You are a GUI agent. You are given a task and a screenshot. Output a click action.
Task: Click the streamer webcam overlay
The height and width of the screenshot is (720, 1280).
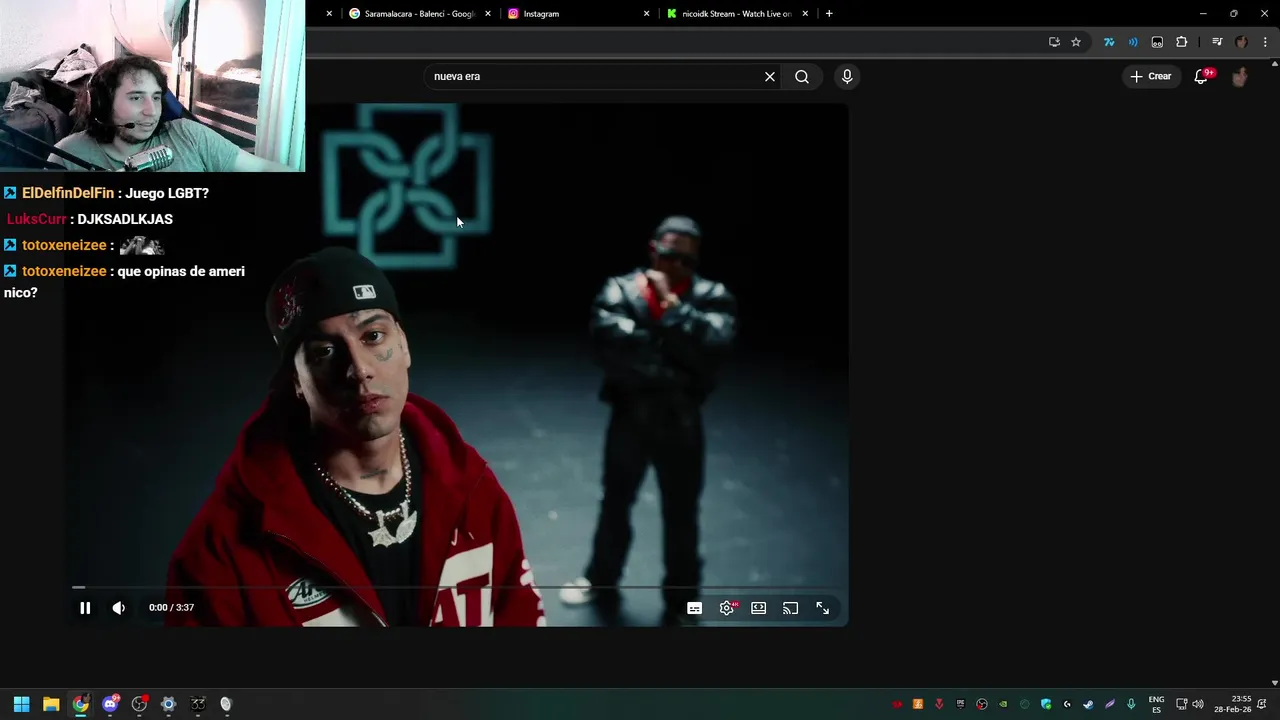(152, 86)
